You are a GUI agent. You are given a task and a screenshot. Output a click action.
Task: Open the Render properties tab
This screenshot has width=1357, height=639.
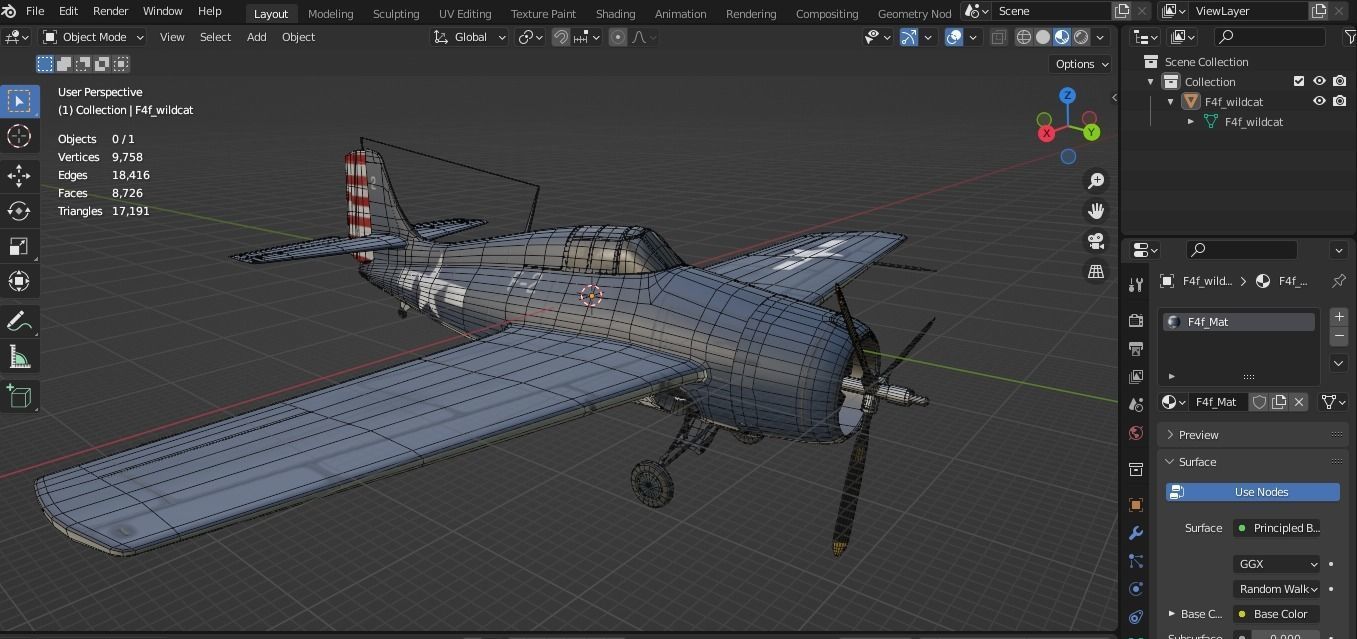click(x=1135, y=320)
